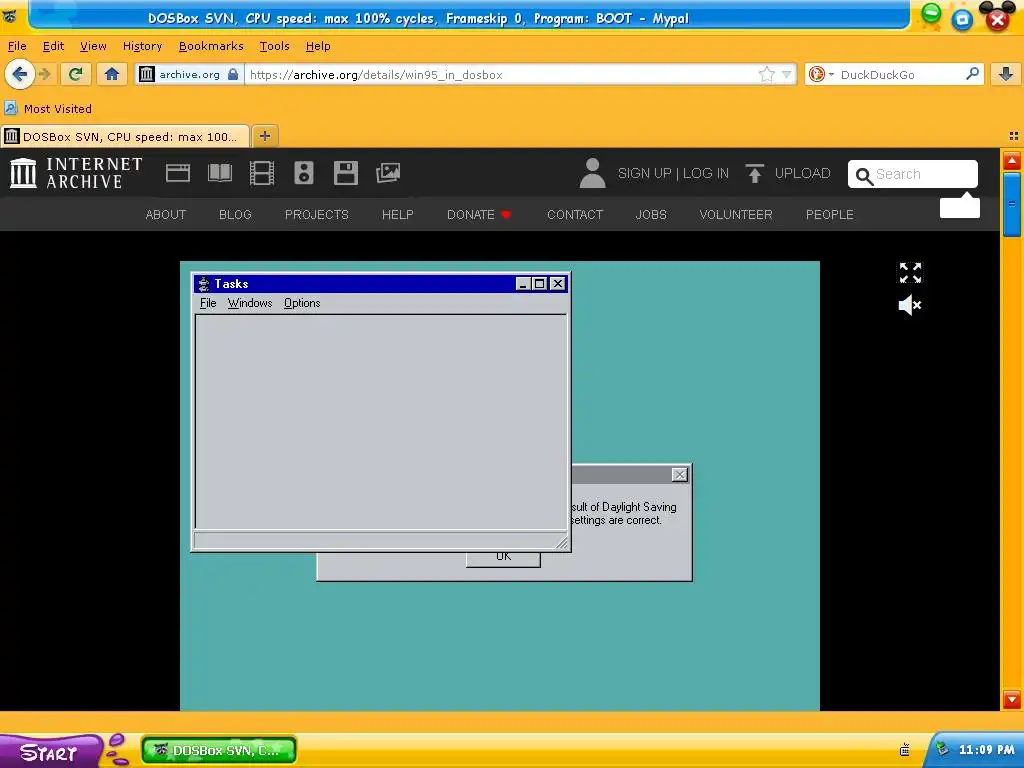The width and height of the screenshot is (1024, 768).
Task: Open the PROJECTS navigation link
Action: [x=317, y=214]
